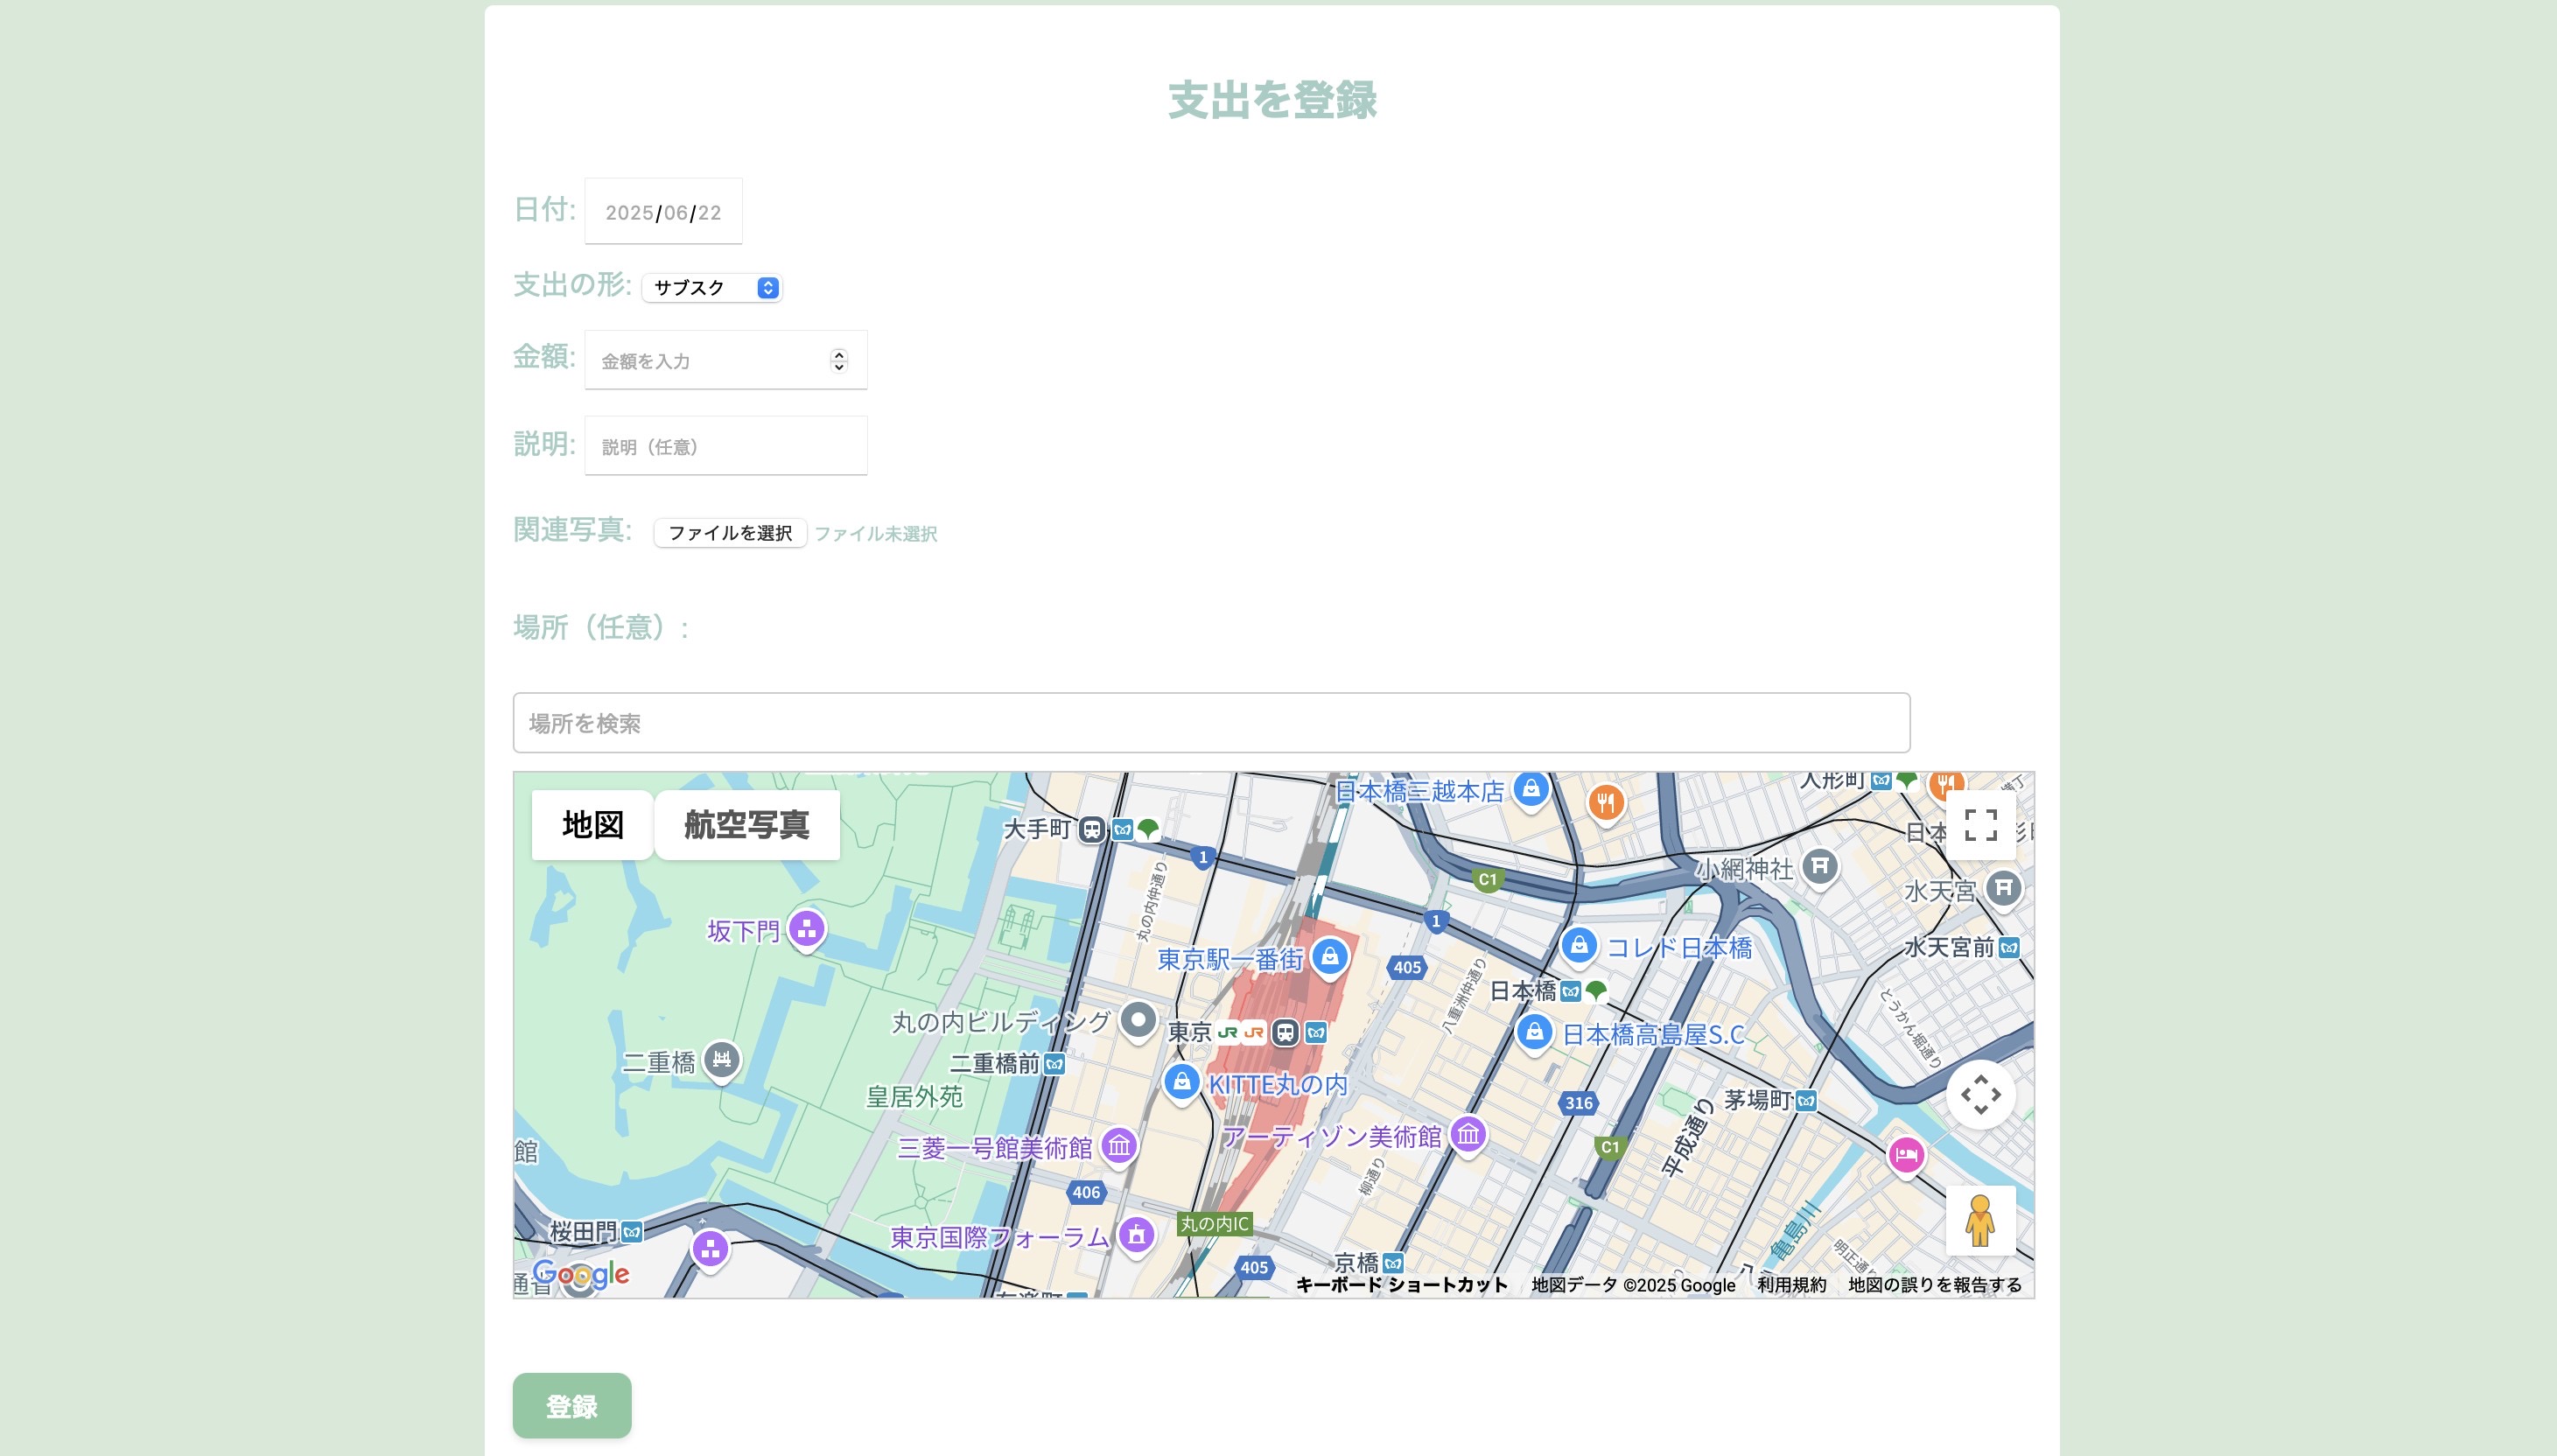
Task: Open the 支出の形 dropdown showing サブスク
Action: tap(712, 288)
